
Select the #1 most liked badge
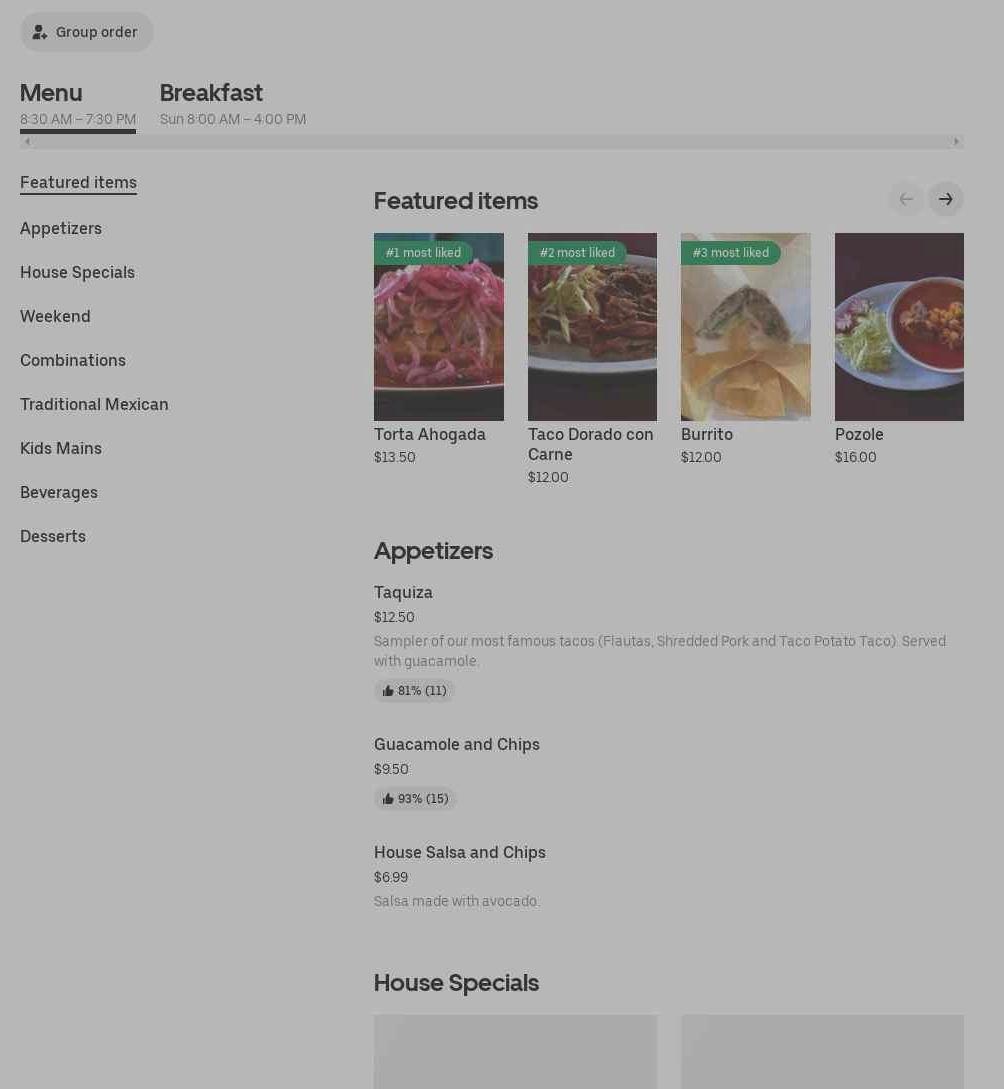click(423, 253)
